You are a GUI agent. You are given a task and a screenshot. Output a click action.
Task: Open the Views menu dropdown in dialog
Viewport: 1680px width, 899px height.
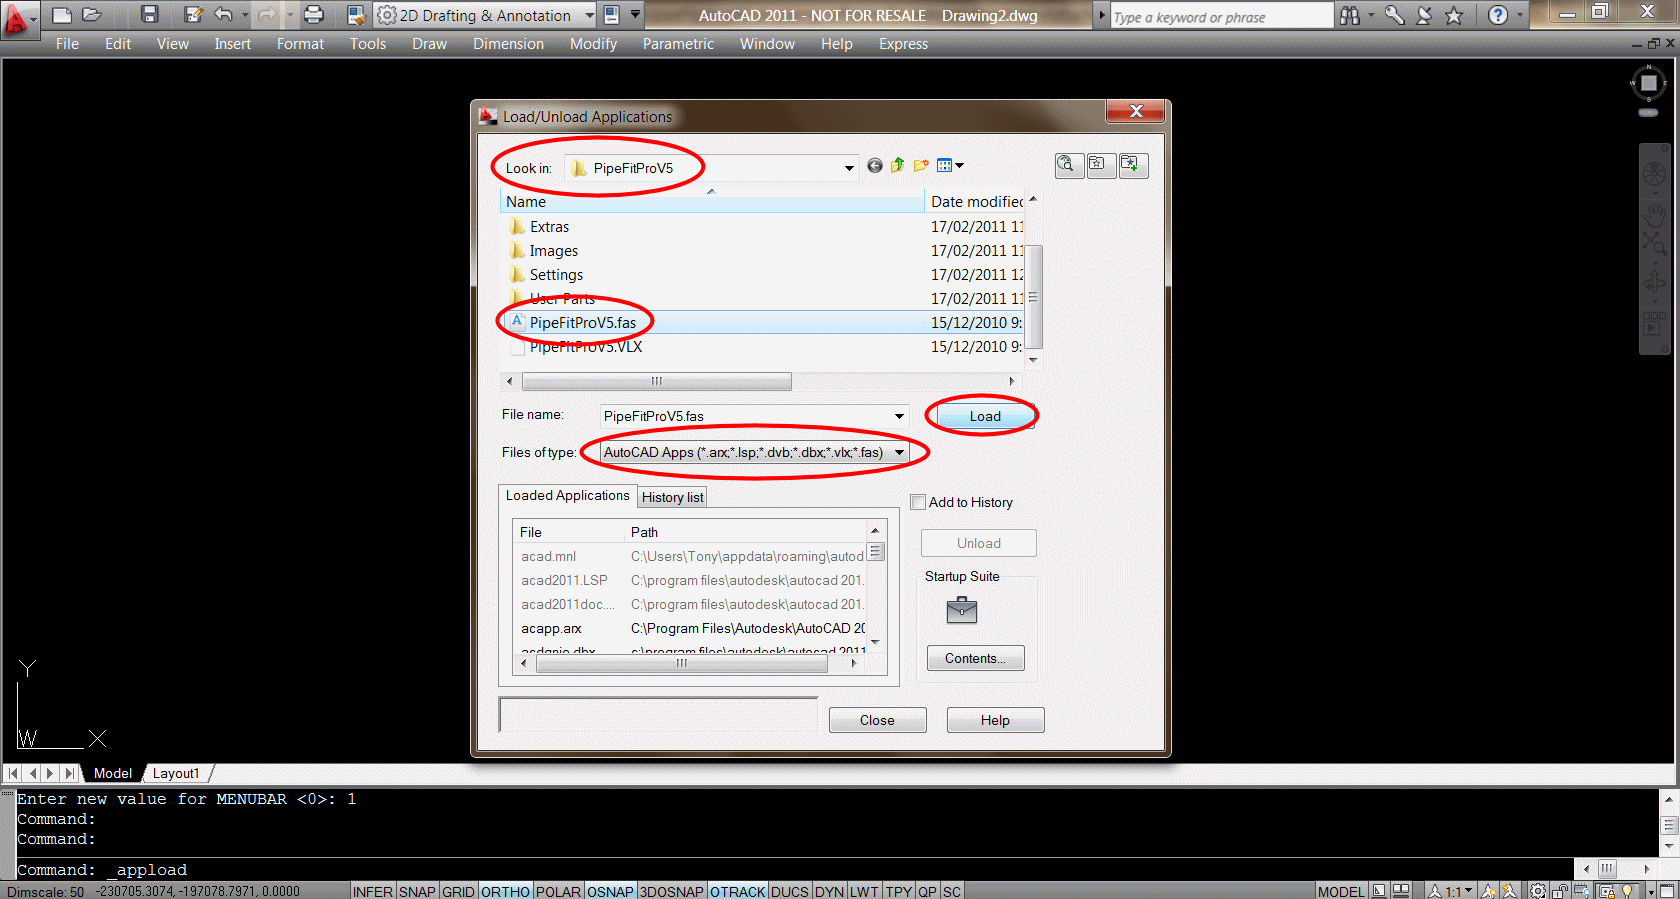pos(950,166)
